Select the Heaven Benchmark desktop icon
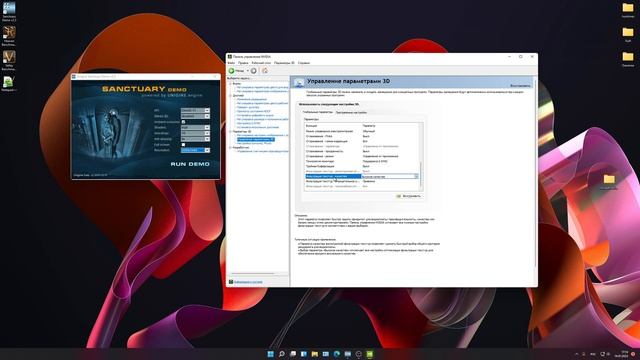Image resolution: width=640 pixels, height=360 pixels. (9, 33)
